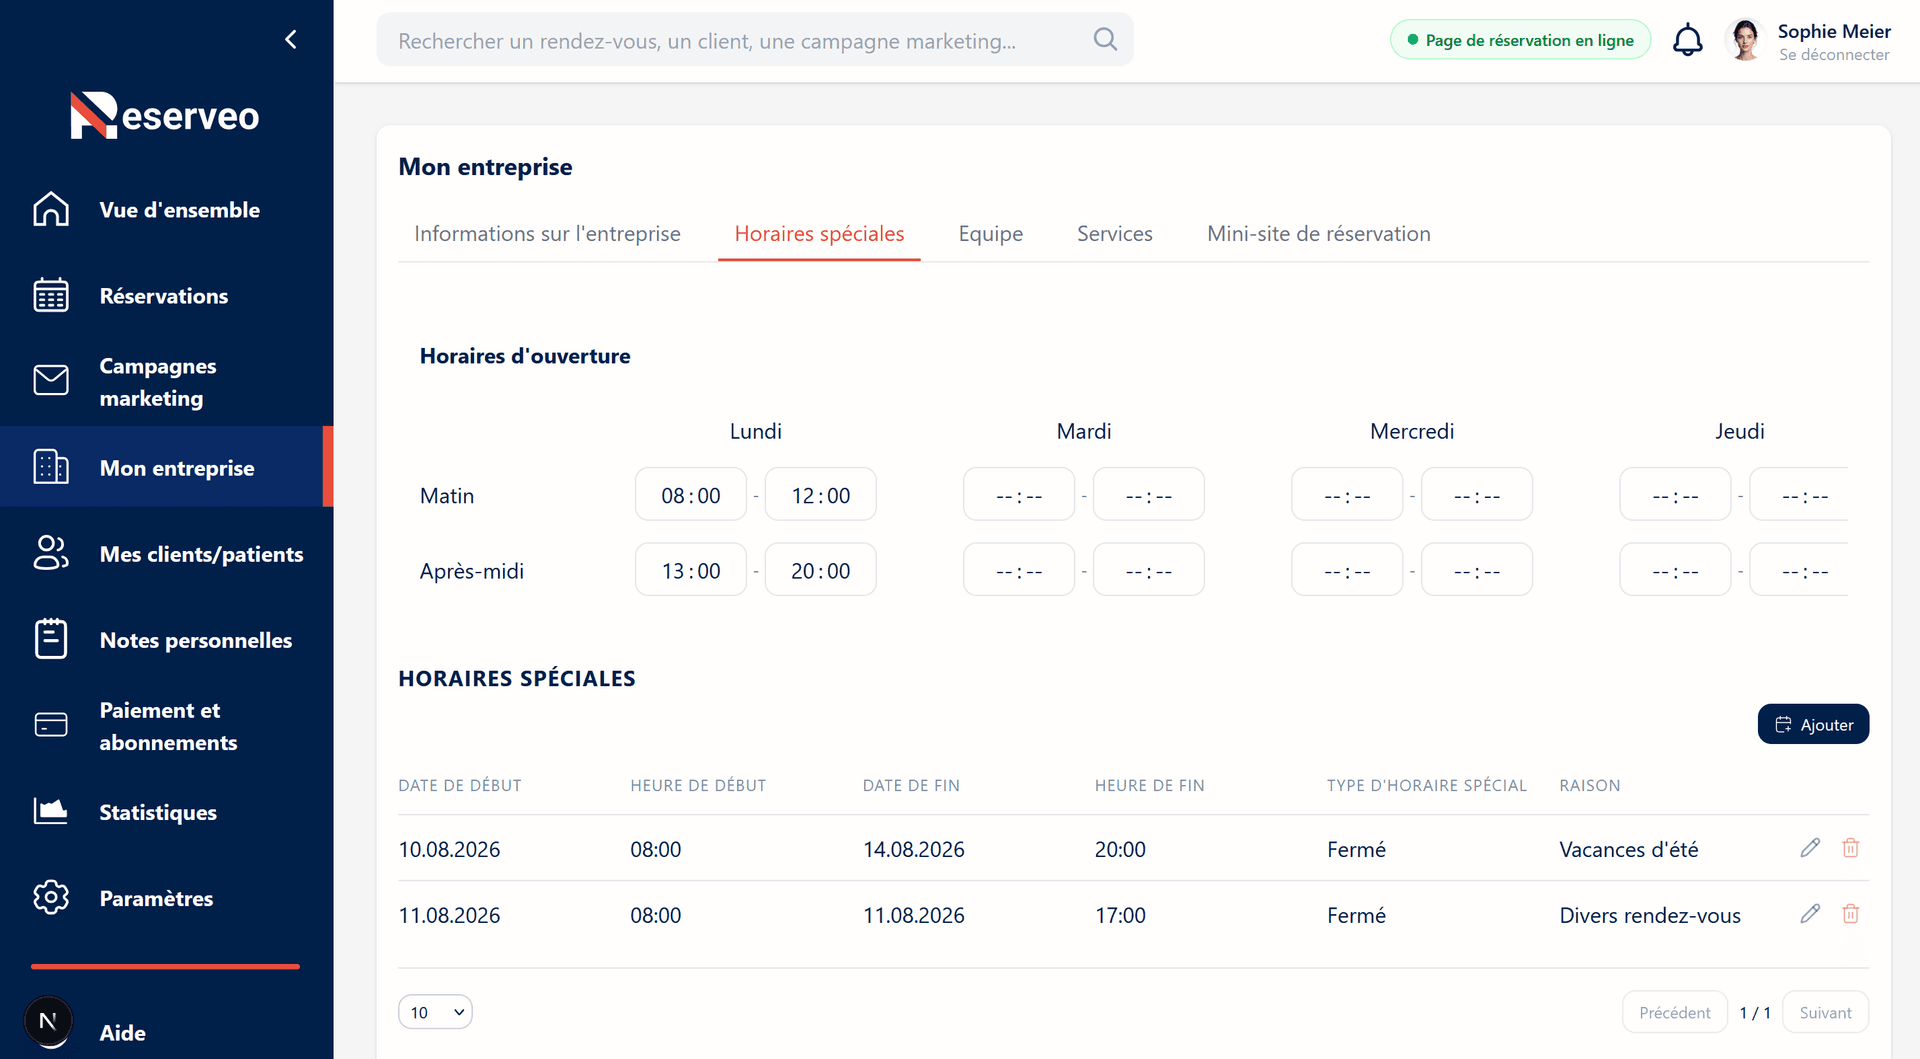Open notifications bell
The image size is (1920, 1059).
point(1688,40)
